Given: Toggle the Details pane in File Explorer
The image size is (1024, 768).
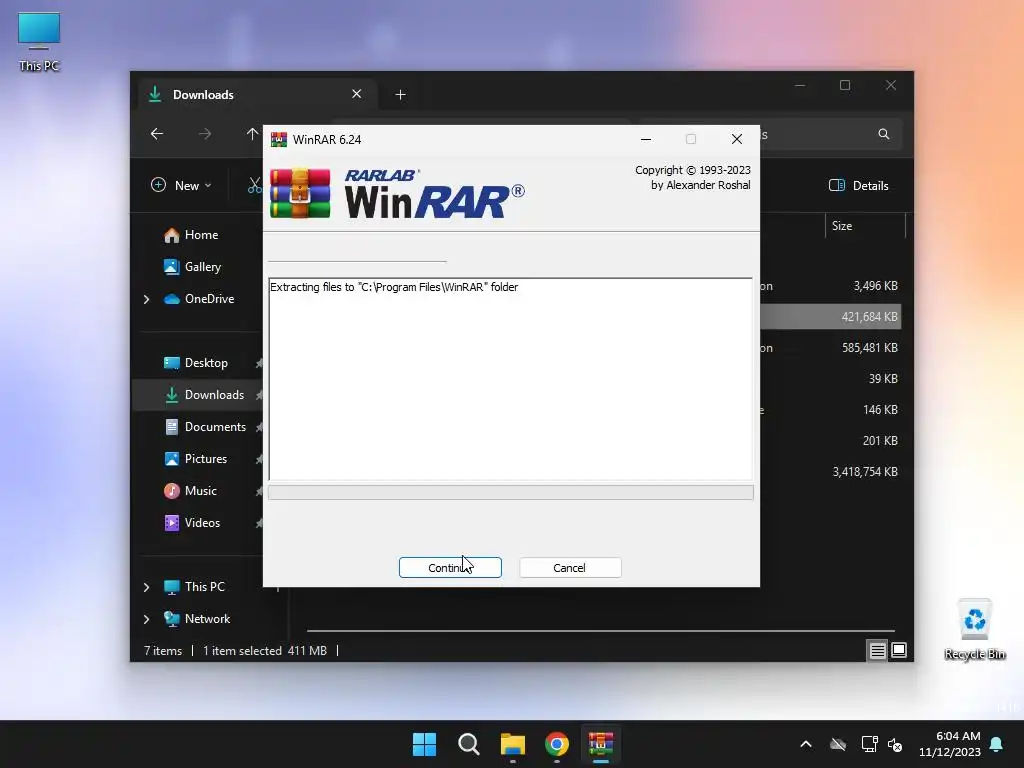Looking at the screenshot, I should [x=858, y=185].
